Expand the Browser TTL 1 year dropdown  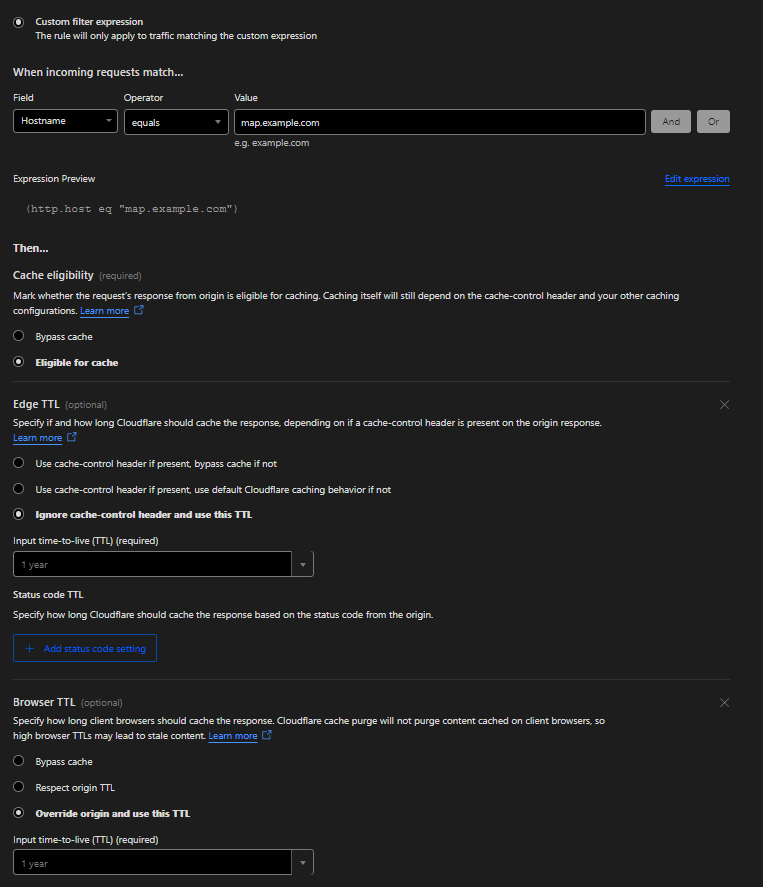[302, 863]
